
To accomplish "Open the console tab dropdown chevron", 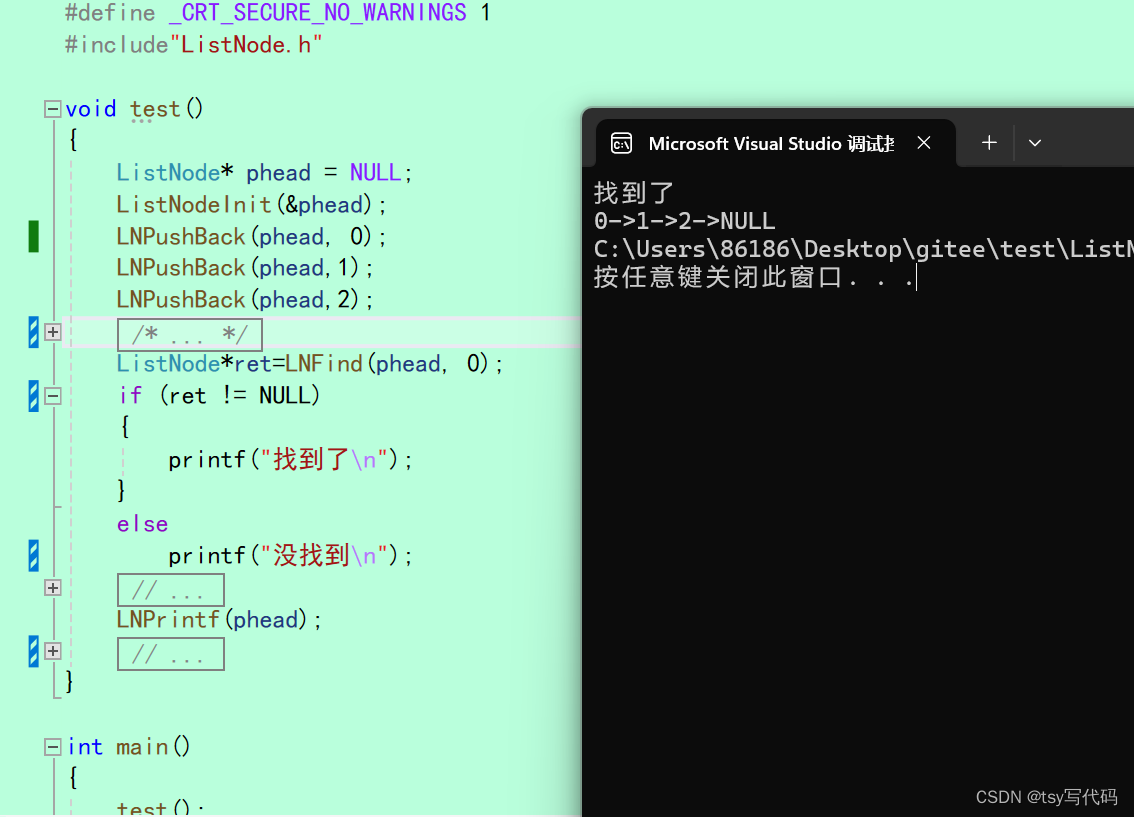I will [x=1035, y=143].
